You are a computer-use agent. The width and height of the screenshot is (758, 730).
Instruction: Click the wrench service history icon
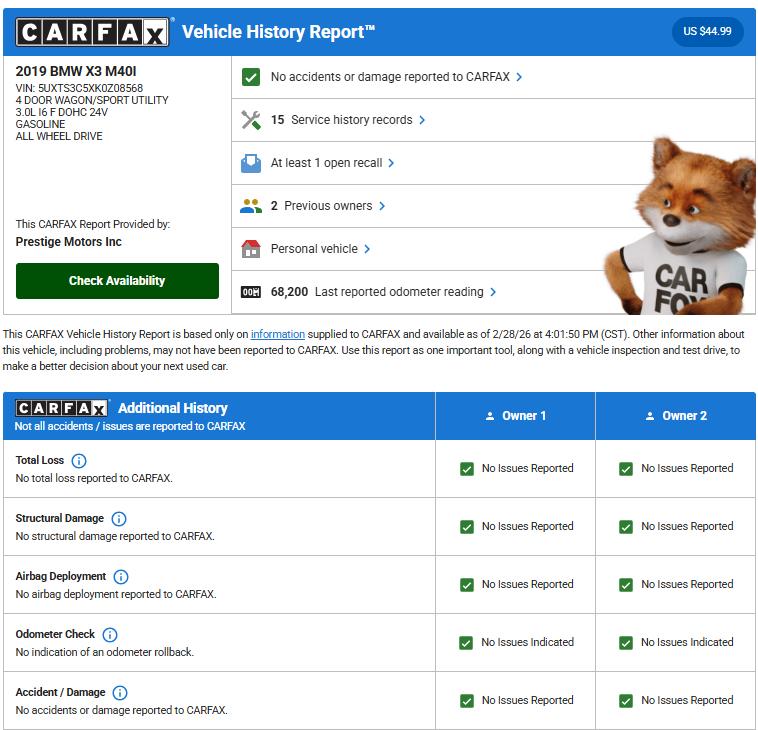click(251, 120)
